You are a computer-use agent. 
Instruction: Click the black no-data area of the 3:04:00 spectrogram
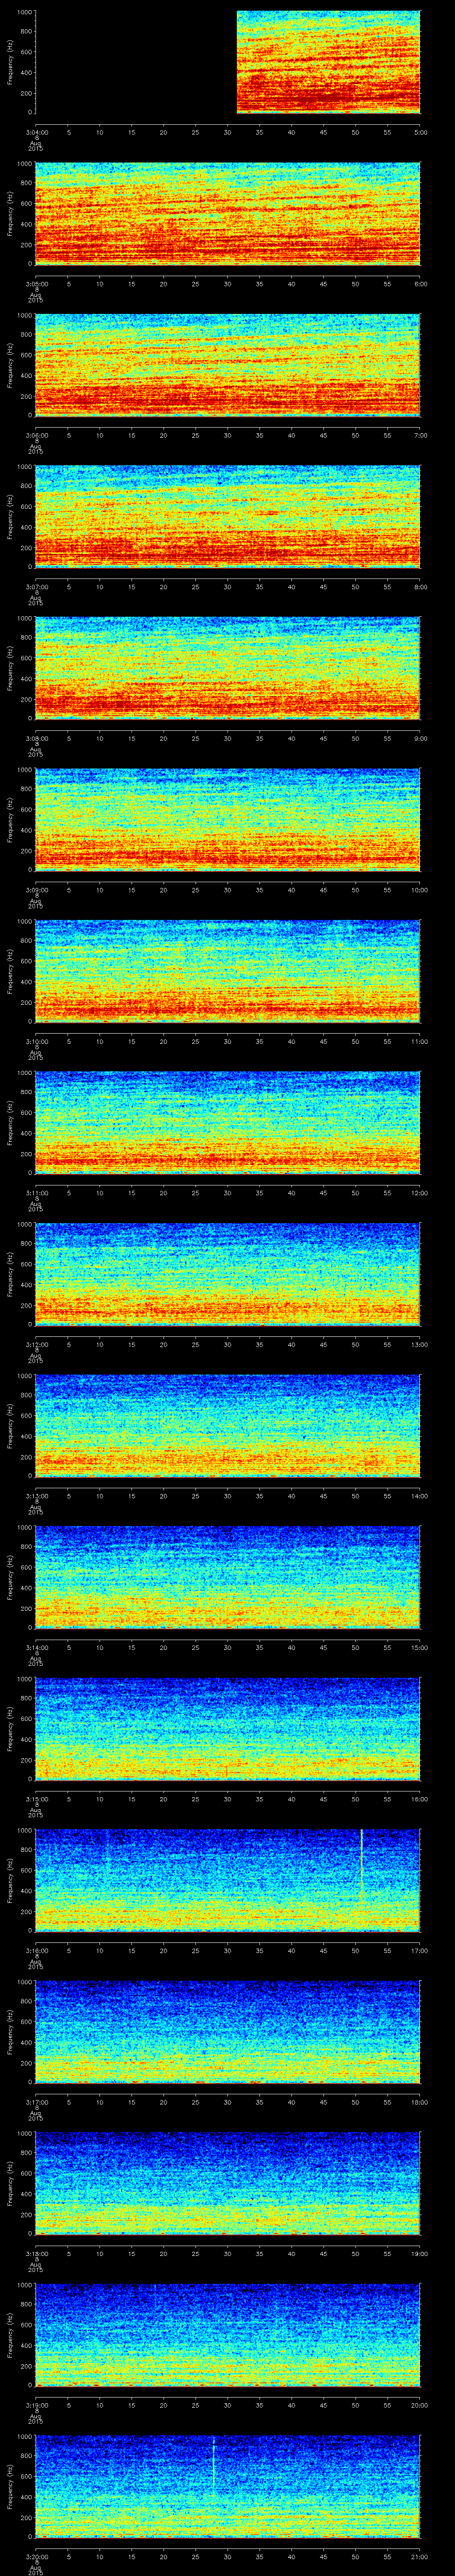click(x=136, y=62)
